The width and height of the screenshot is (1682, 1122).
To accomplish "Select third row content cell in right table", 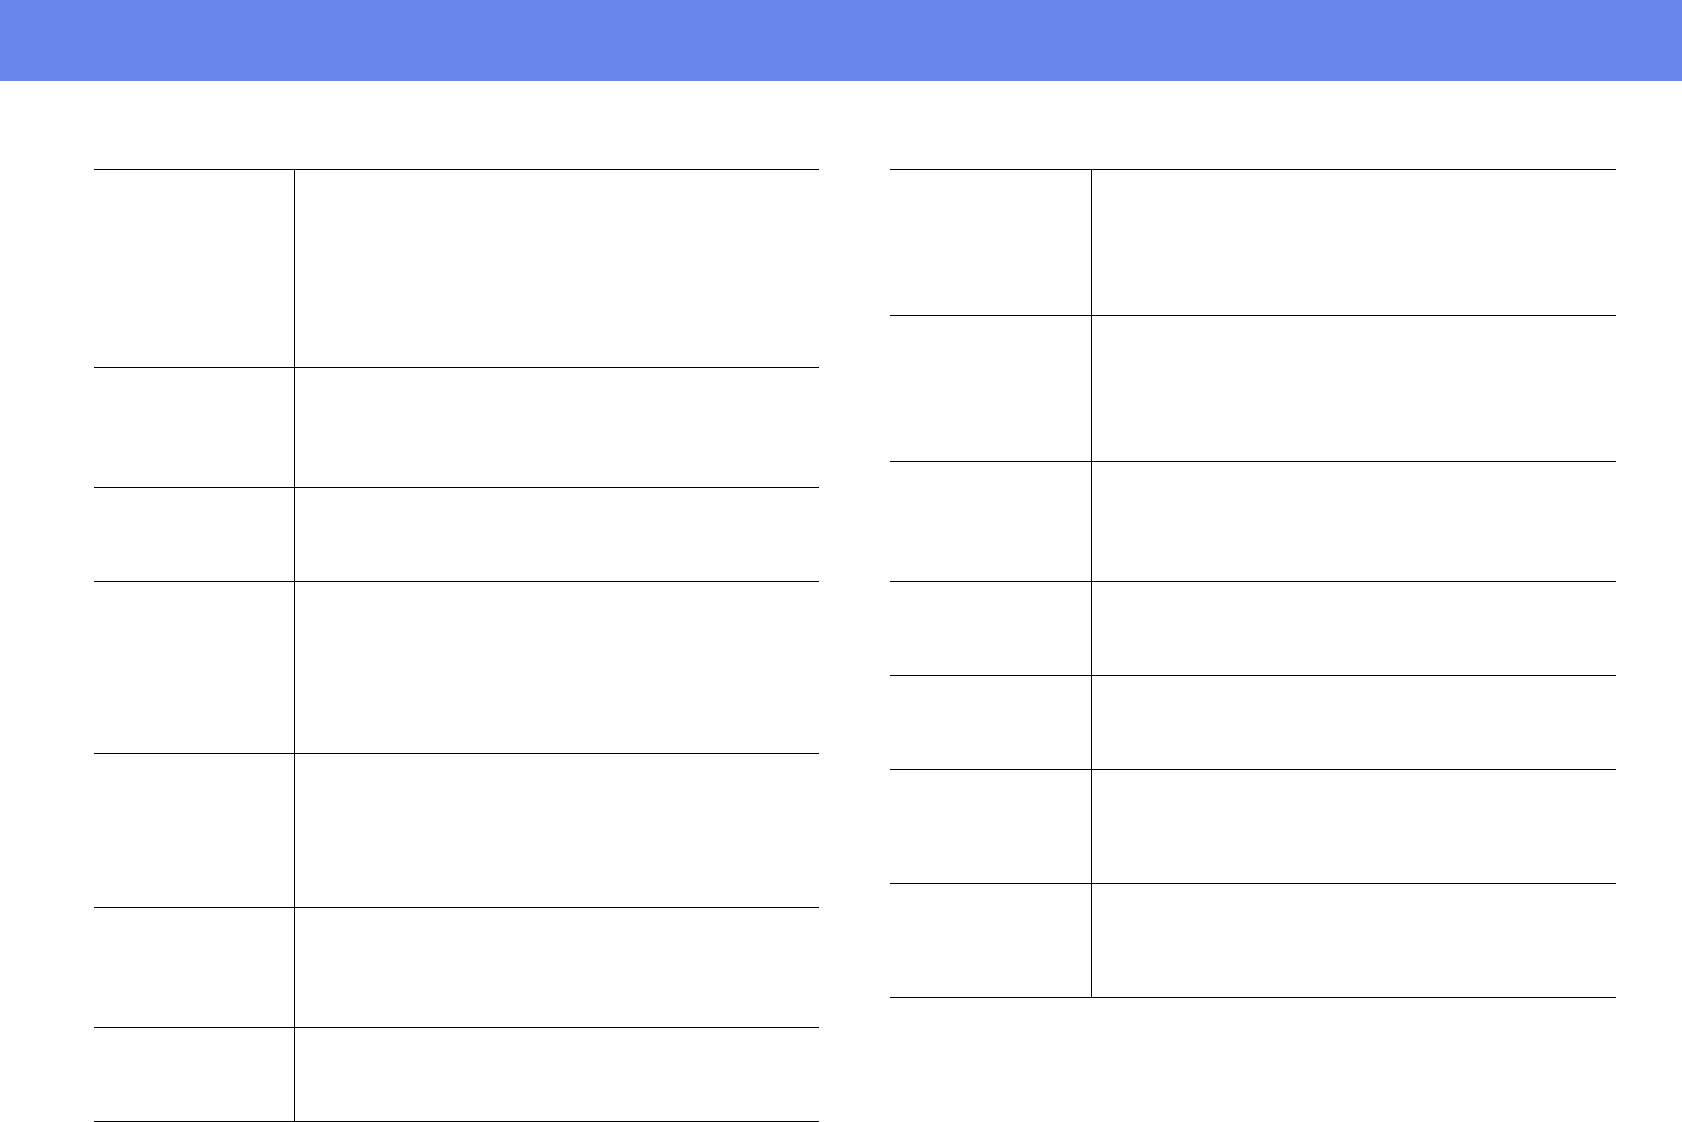I will coord(1353,521).
